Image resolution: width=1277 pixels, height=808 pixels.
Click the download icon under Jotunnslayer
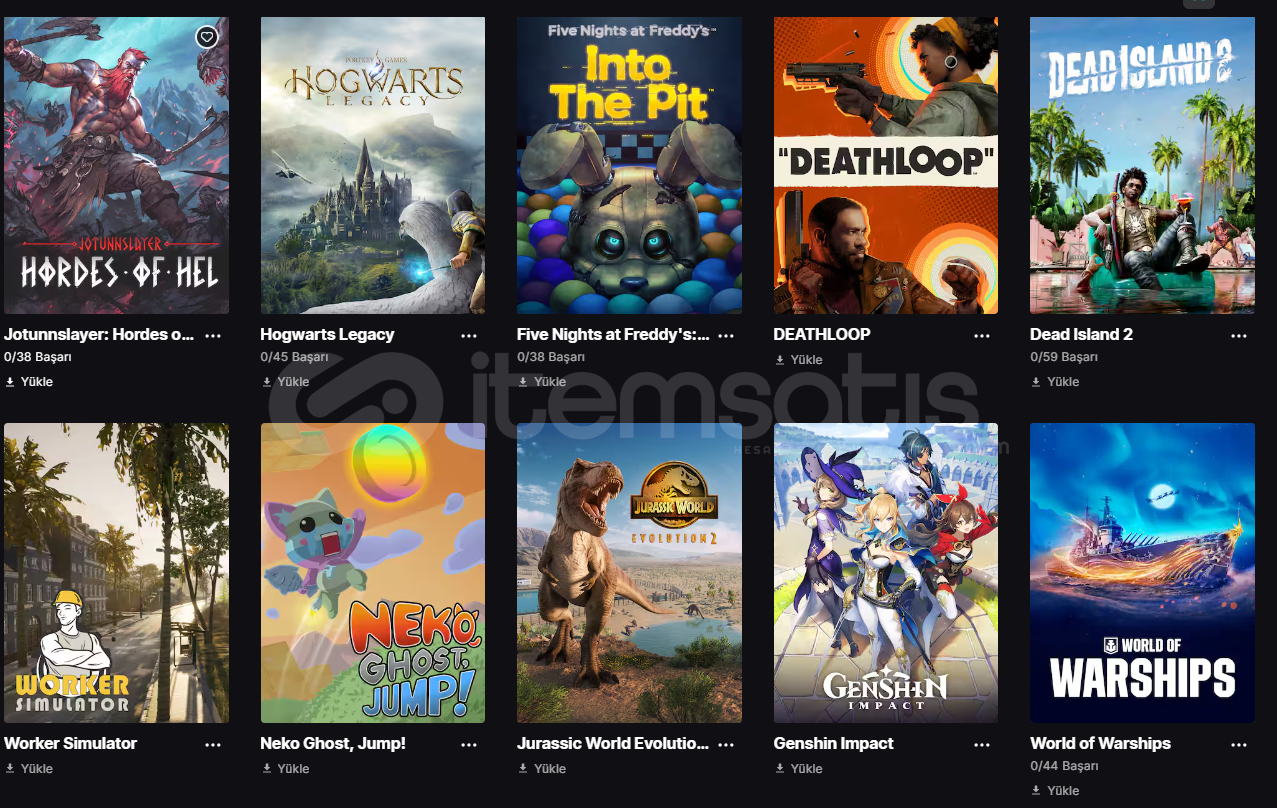(10, 382)
